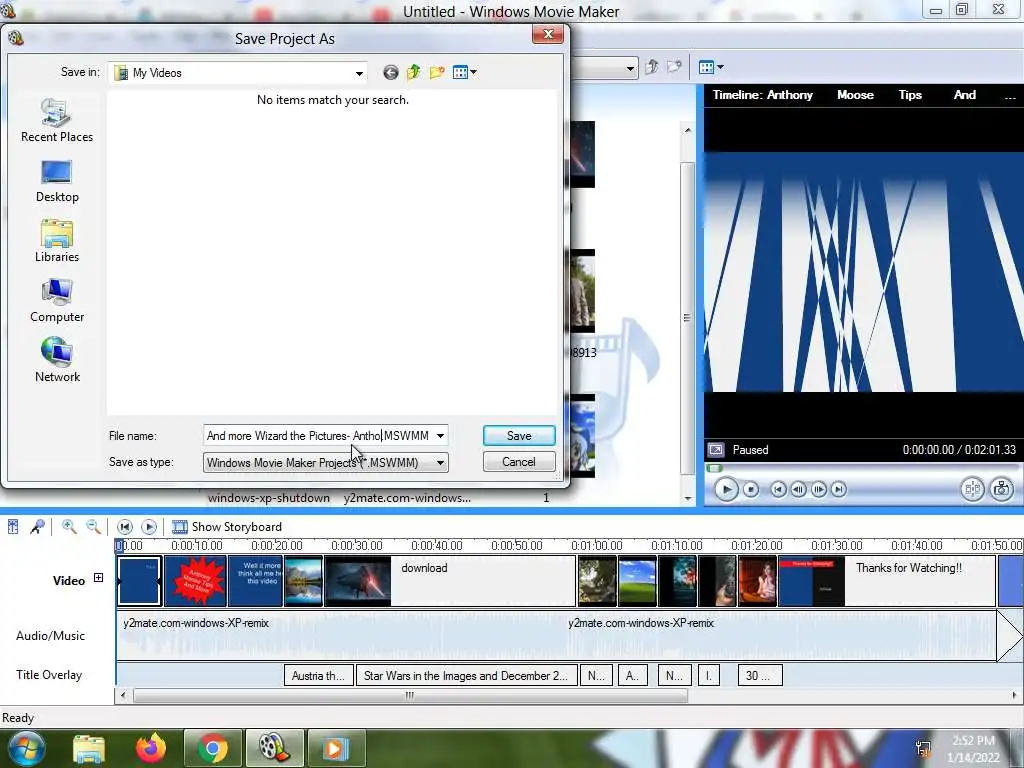Toggle full screen preview icon
The width and height of the screenshot is (1024, 768).
(716, 450)
